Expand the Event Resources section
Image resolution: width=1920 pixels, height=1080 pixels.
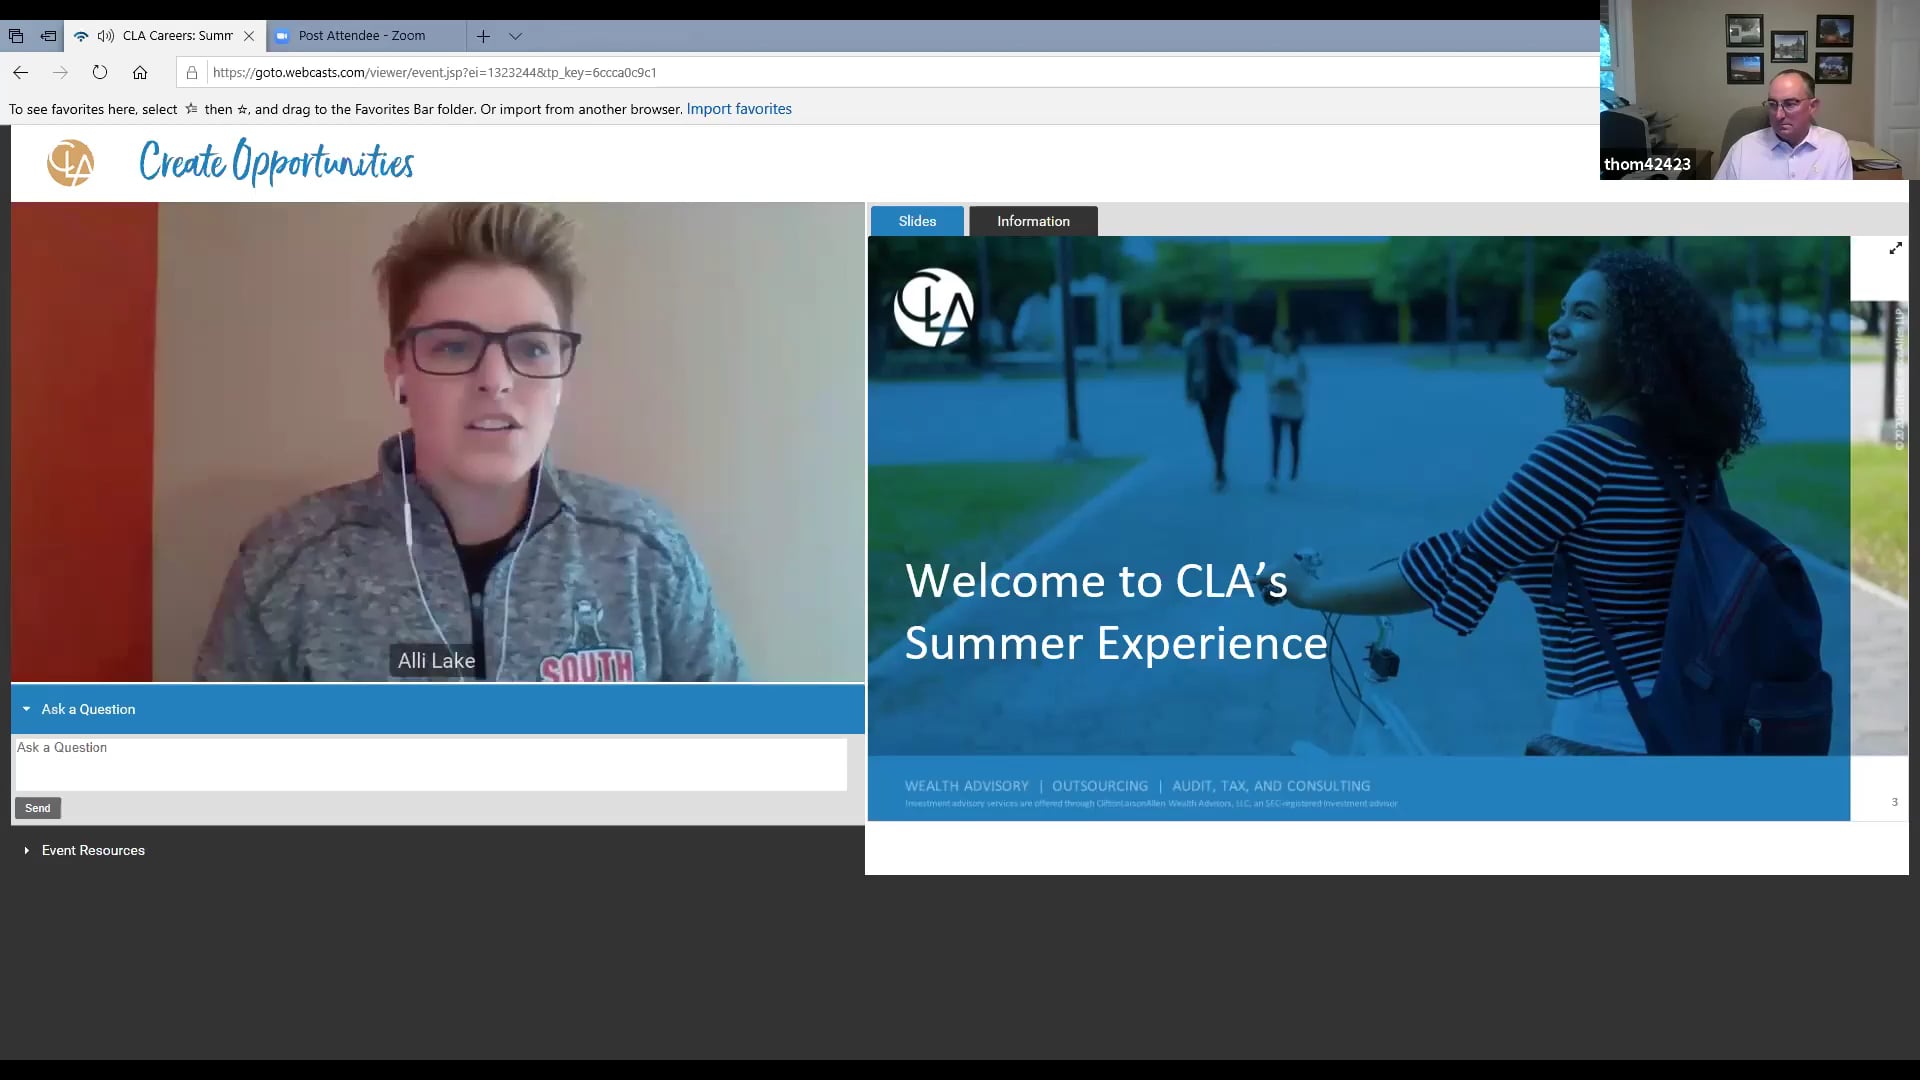tap(85, 850)
